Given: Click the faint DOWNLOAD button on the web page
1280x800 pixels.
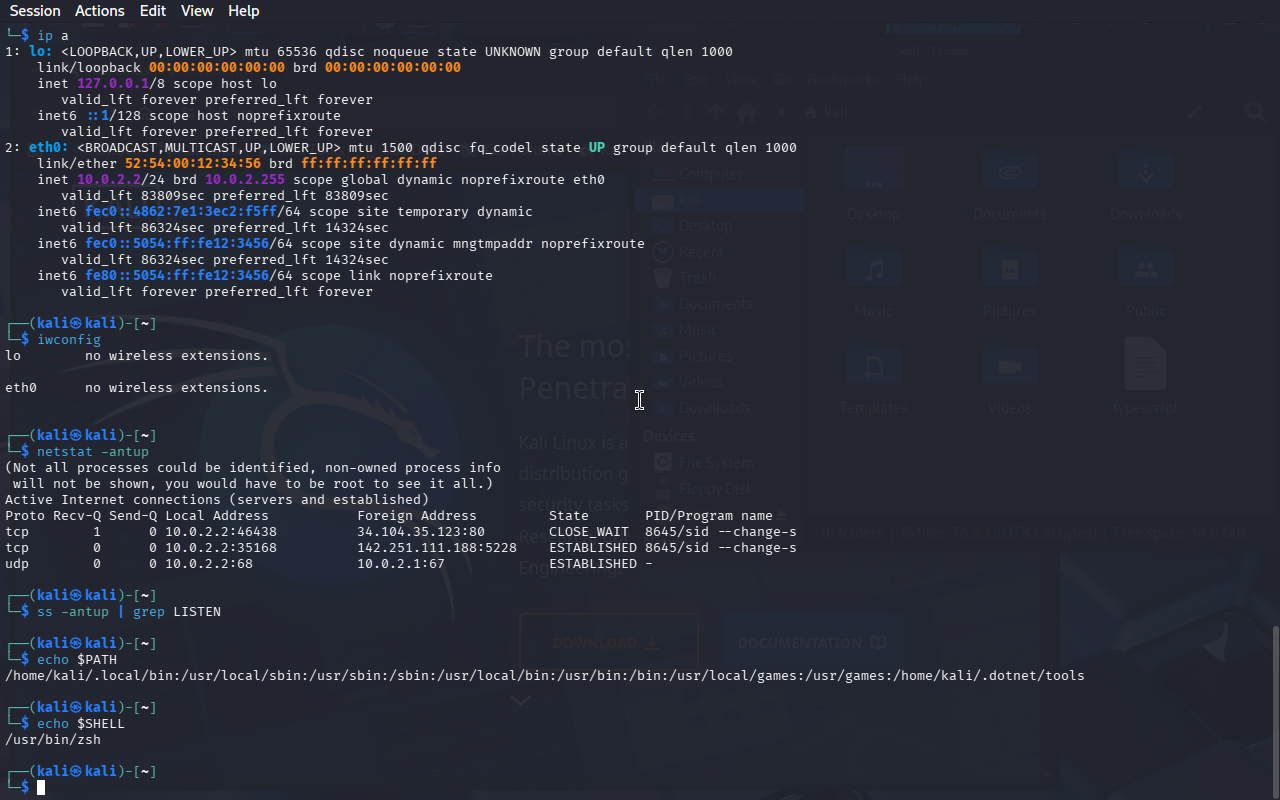Looking at the screenshot, I should pos(608,643).
